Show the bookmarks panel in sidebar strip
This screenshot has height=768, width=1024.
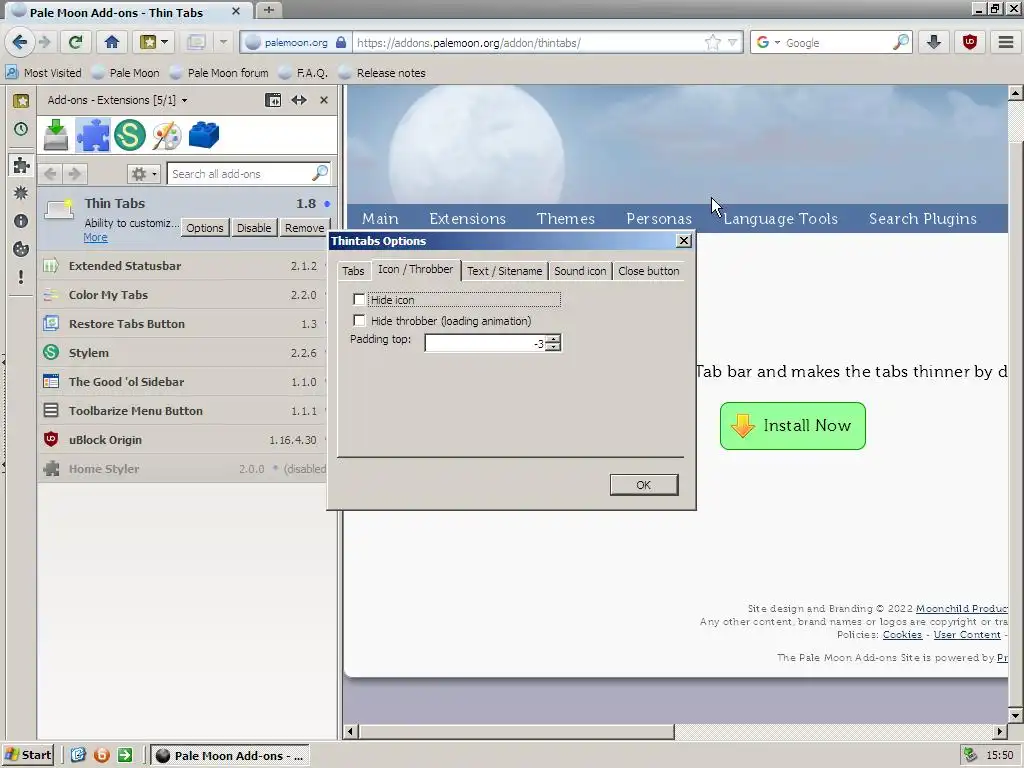click(21, 100)
